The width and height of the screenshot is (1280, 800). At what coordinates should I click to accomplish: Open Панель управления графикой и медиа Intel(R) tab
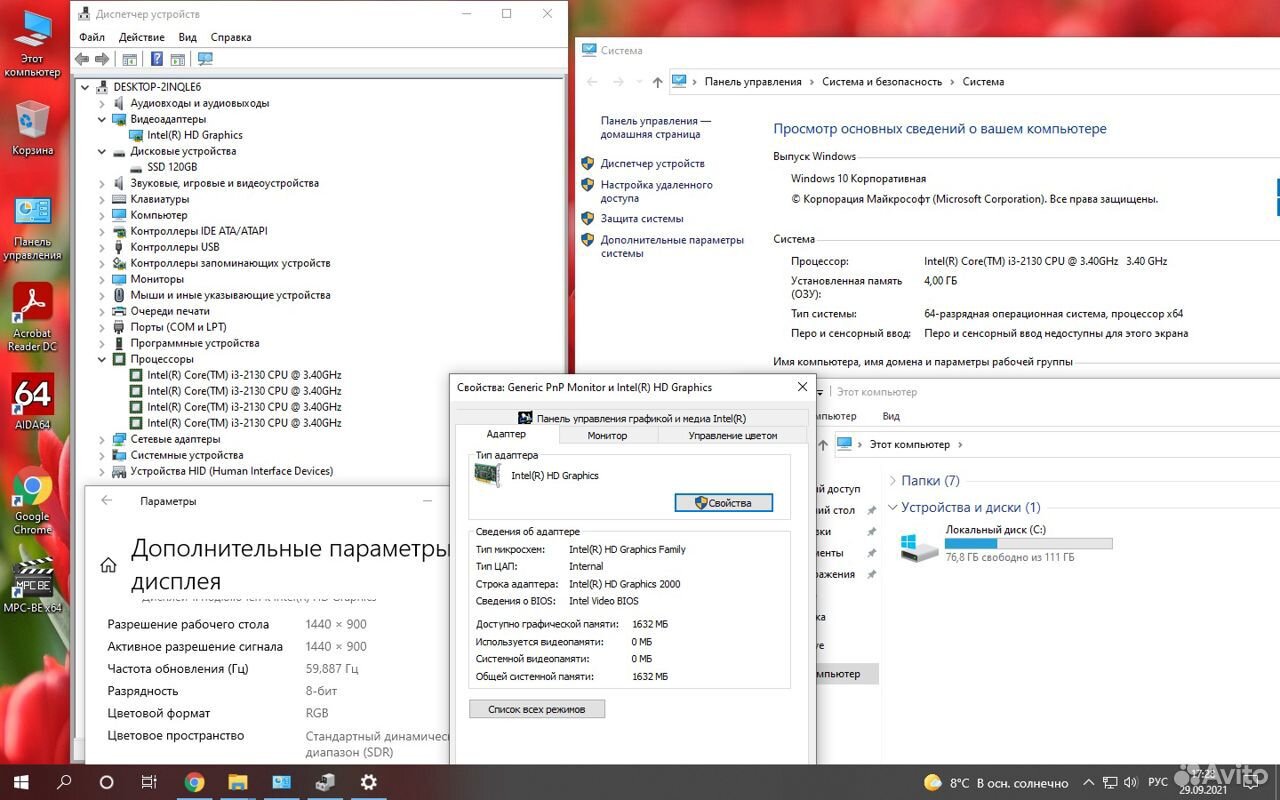[632, 418]
